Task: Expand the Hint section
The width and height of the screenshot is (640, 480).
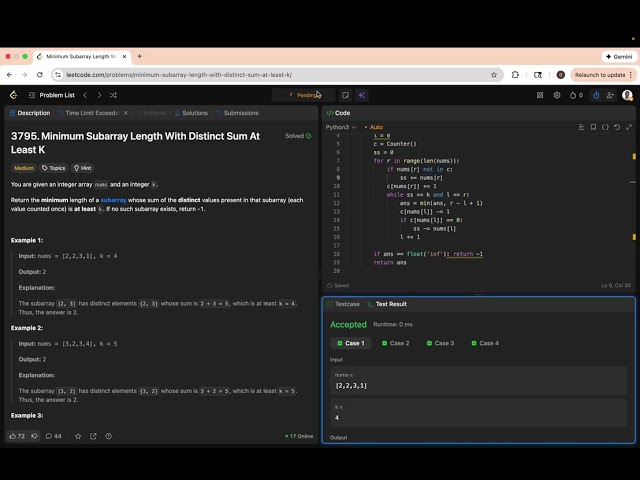Action: tap(83, 168)
